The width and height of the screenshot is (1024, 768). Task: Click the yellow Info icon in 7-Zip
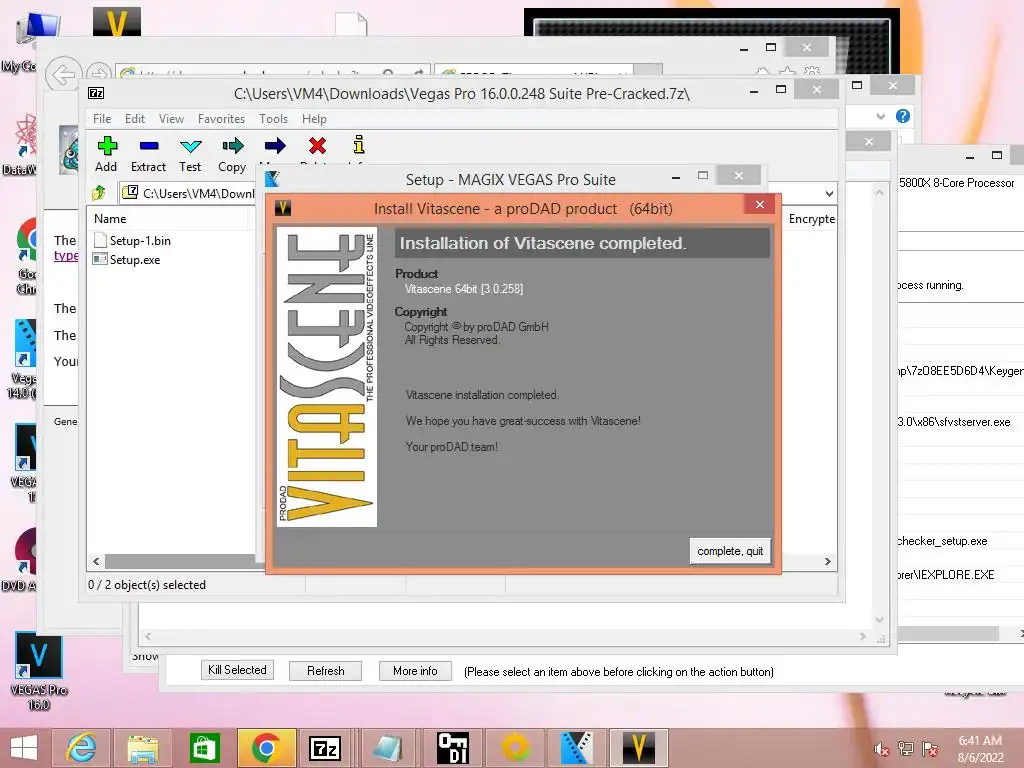[359, 144]
